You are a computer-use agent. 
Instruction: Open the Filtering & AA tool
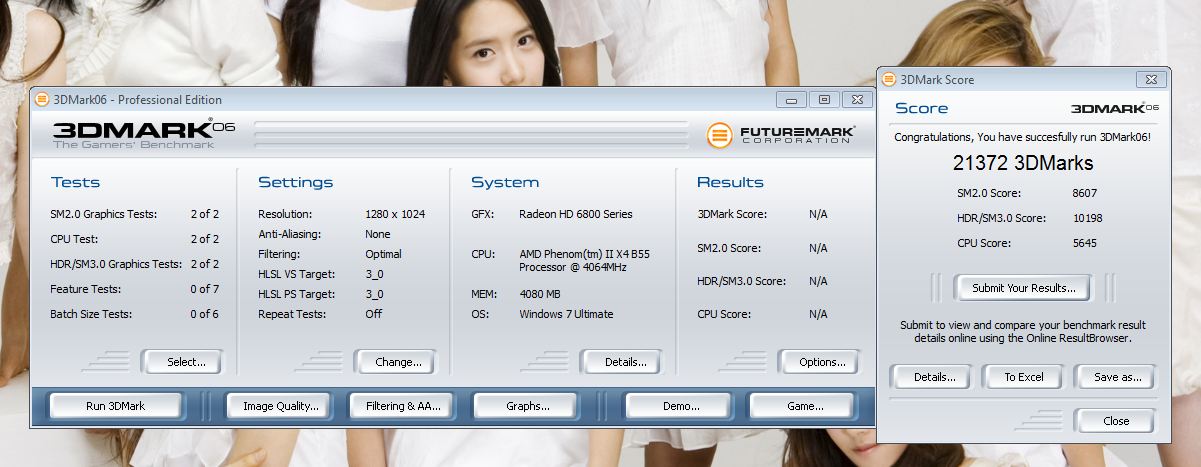point(401,406)
